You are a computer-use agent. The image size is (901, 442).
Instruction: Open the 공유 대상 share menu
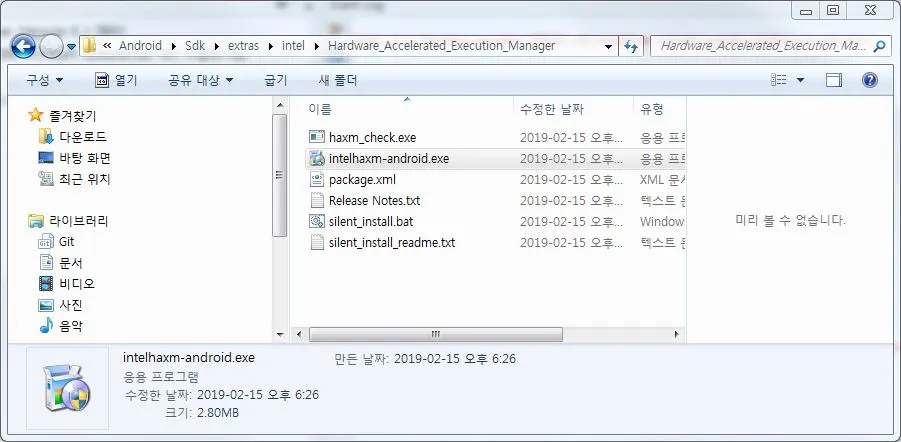click(201, 80)
